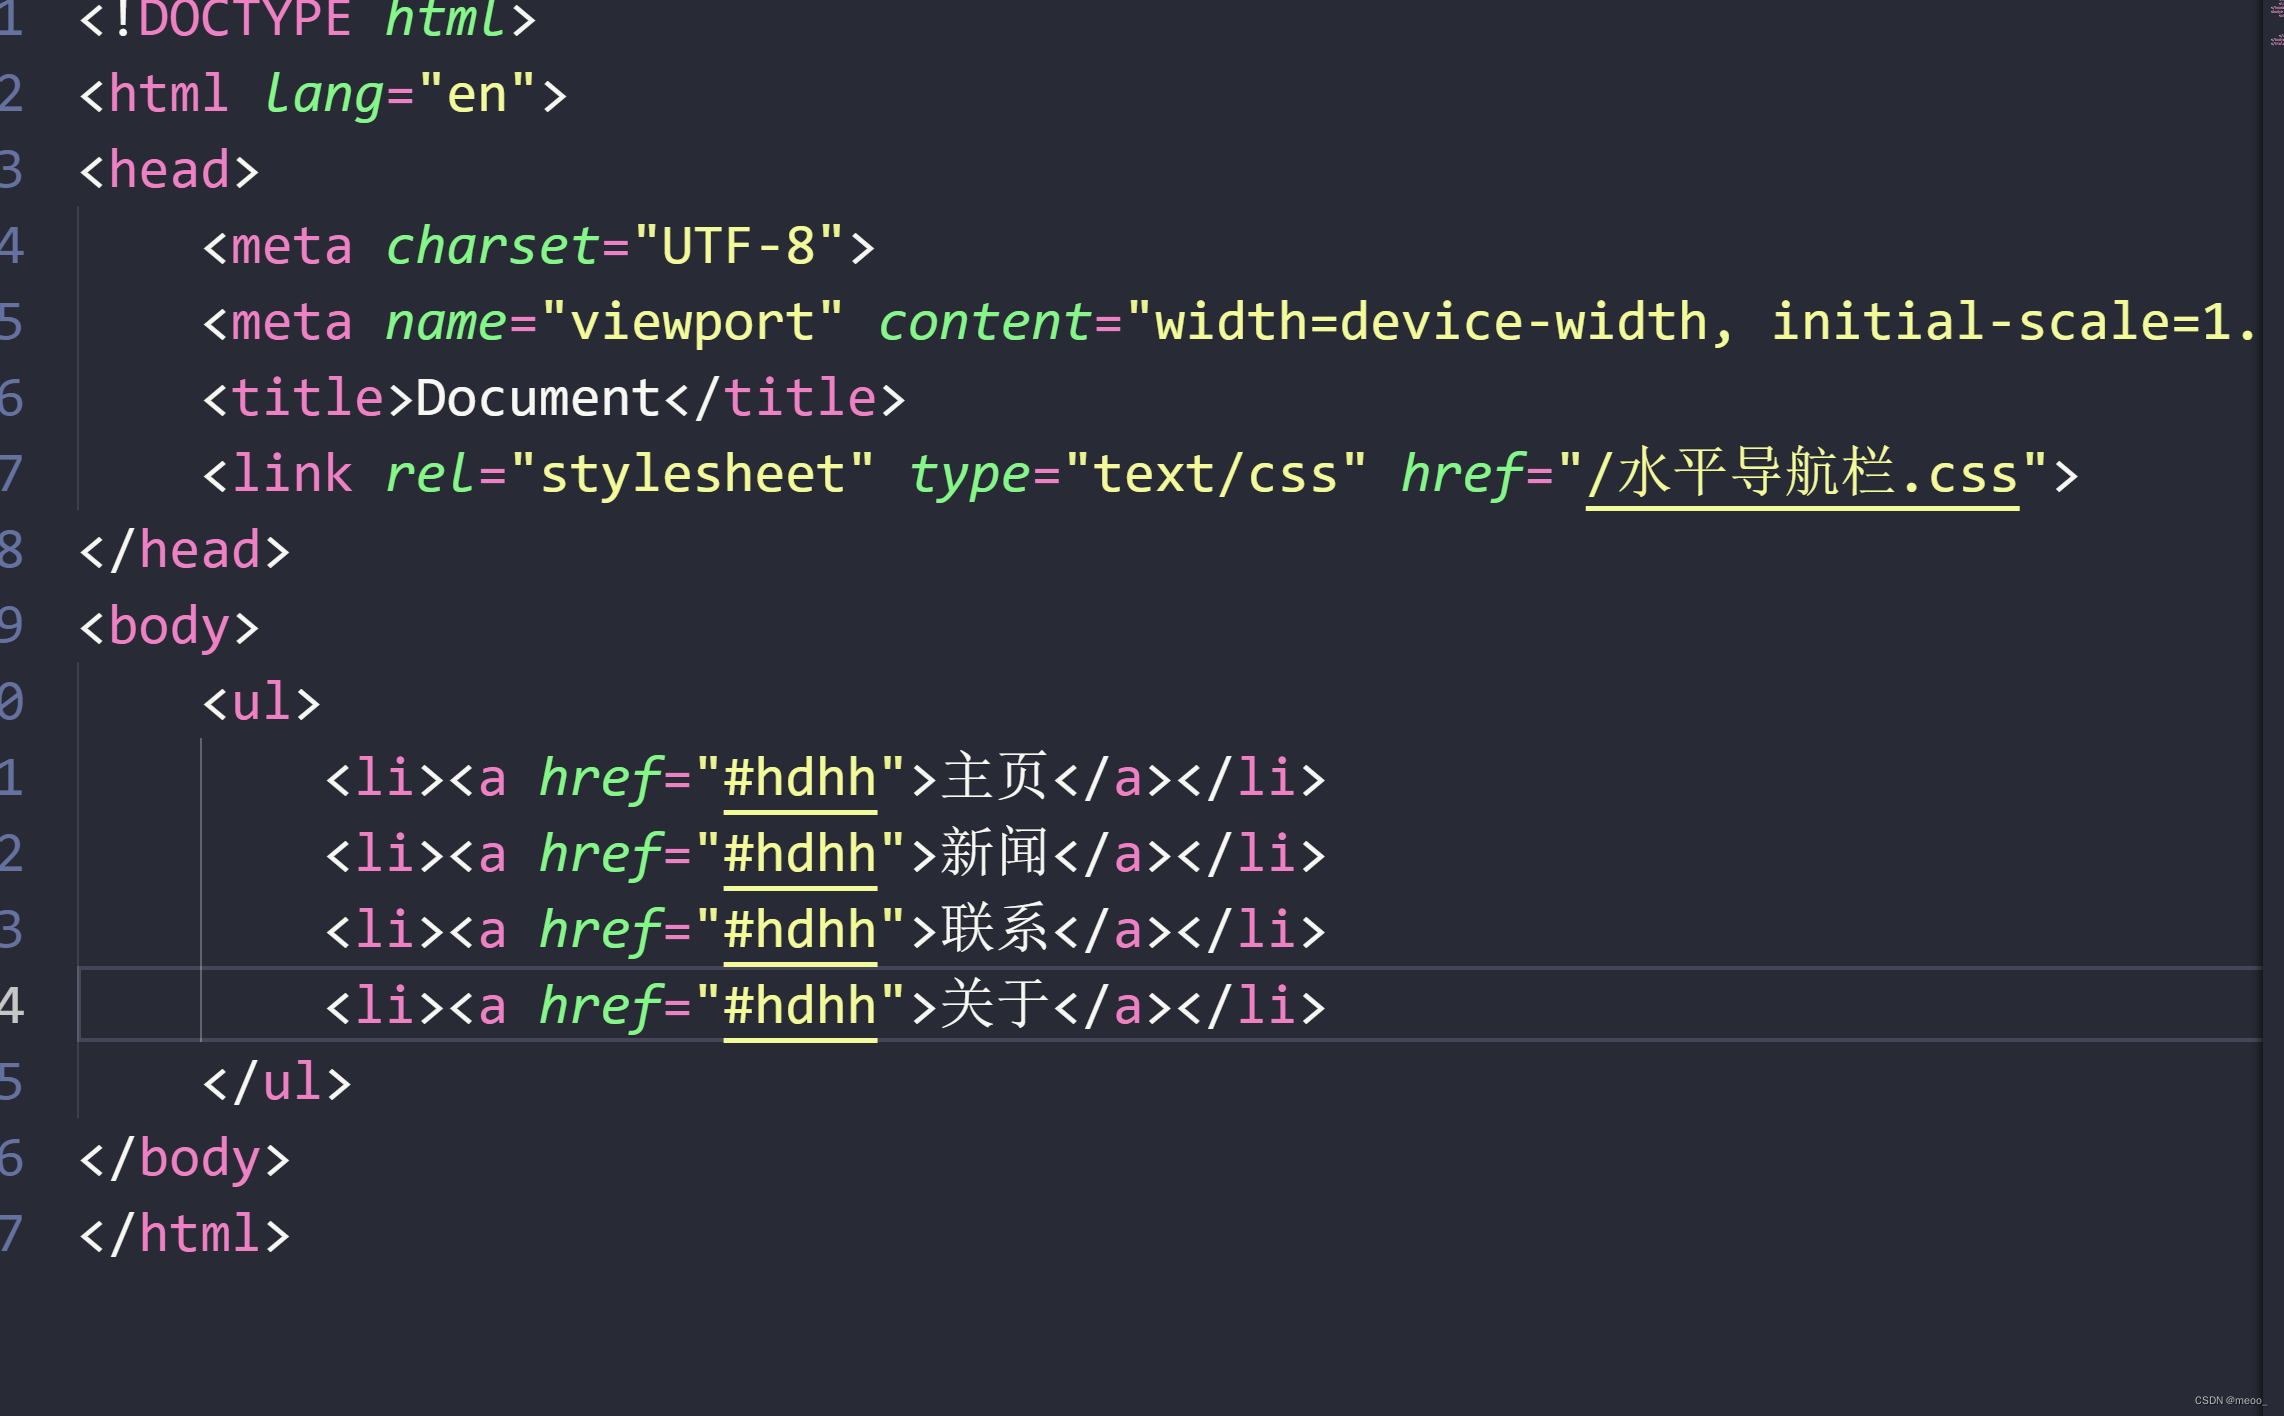The width and height of the screenshot is (2284, 1416).
Task: Click the closing /head tag
Action: 185,548
